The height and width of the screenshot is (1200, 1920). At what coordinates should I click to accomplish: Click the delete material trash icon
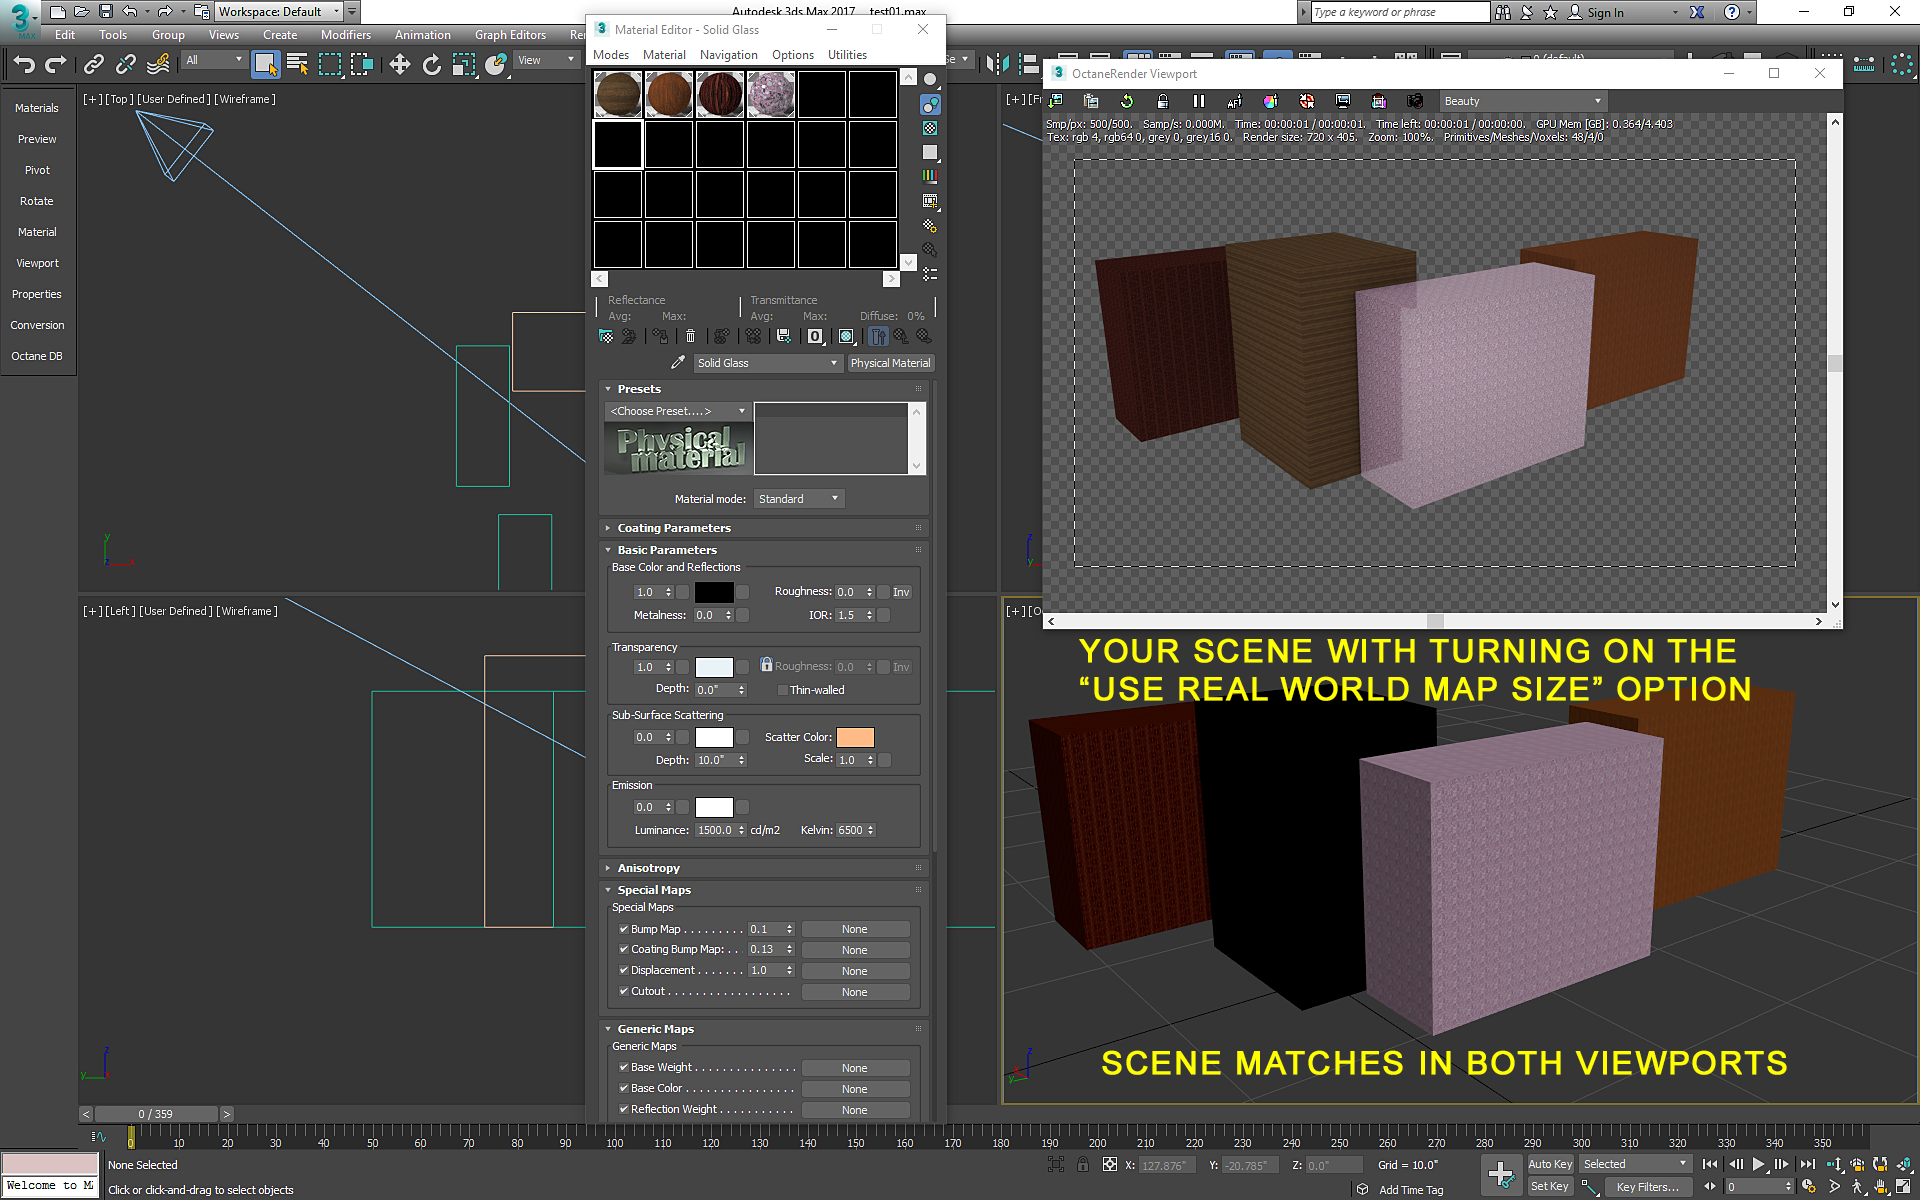(690, 336)
